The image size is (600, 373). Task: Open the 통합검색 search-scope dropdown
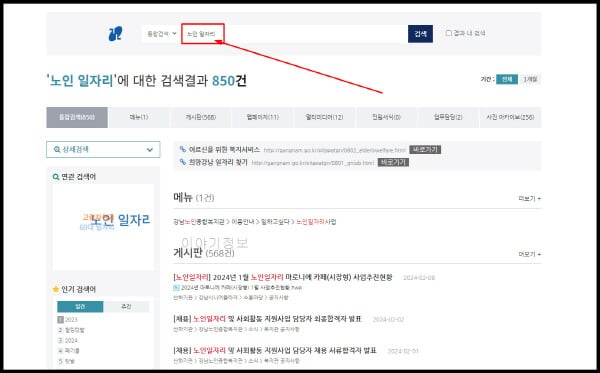162,34
